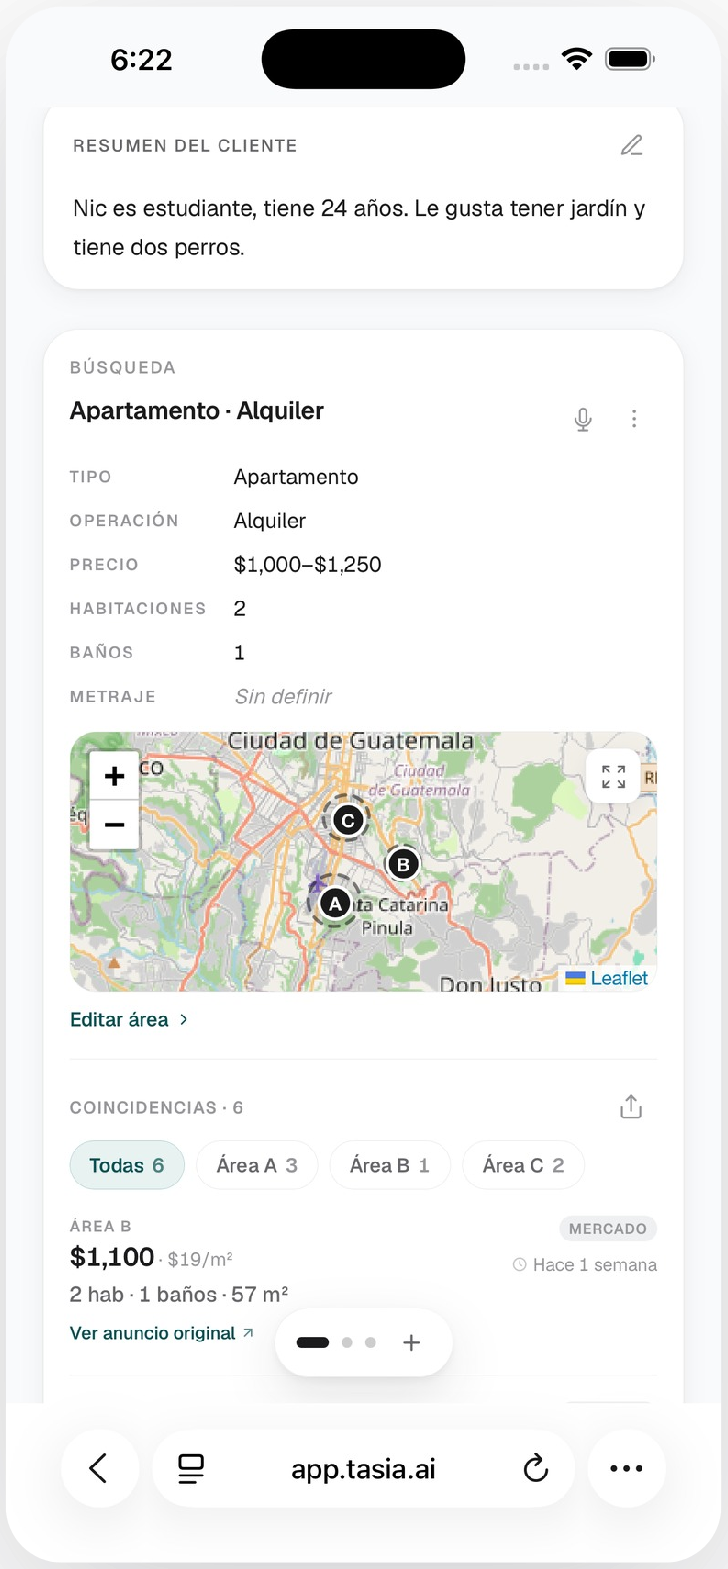
Task: Tap the Apartamento · Alquiler title
Action: pyautogui.click(x=197, y=411)
